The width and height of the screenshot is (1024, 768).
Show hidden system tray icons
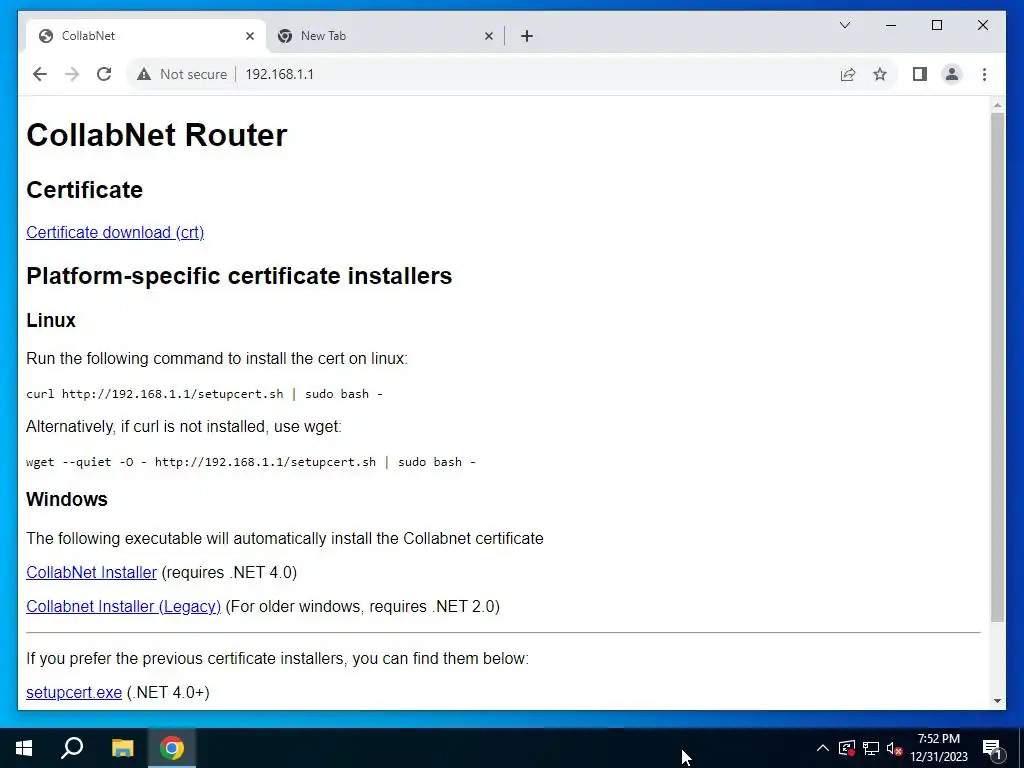click(823, 748)
